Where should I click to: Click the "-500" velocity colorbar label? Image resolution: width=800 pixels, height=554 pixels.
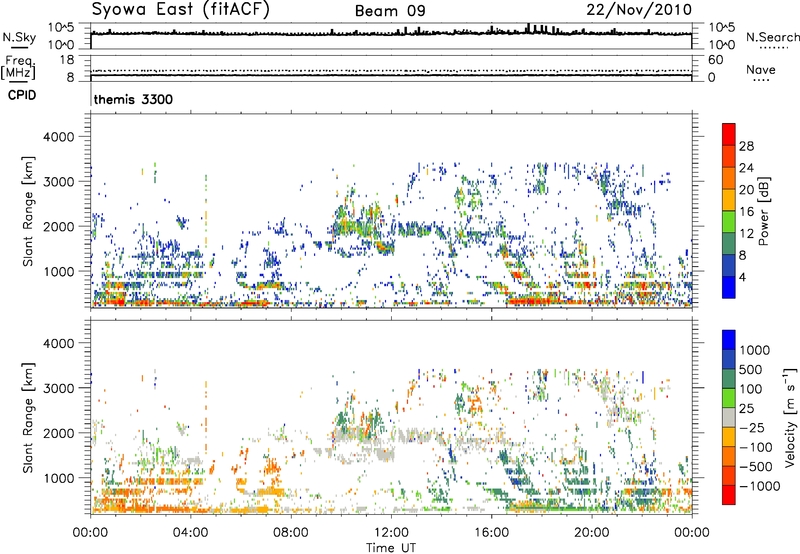click(x=755, y=466)
